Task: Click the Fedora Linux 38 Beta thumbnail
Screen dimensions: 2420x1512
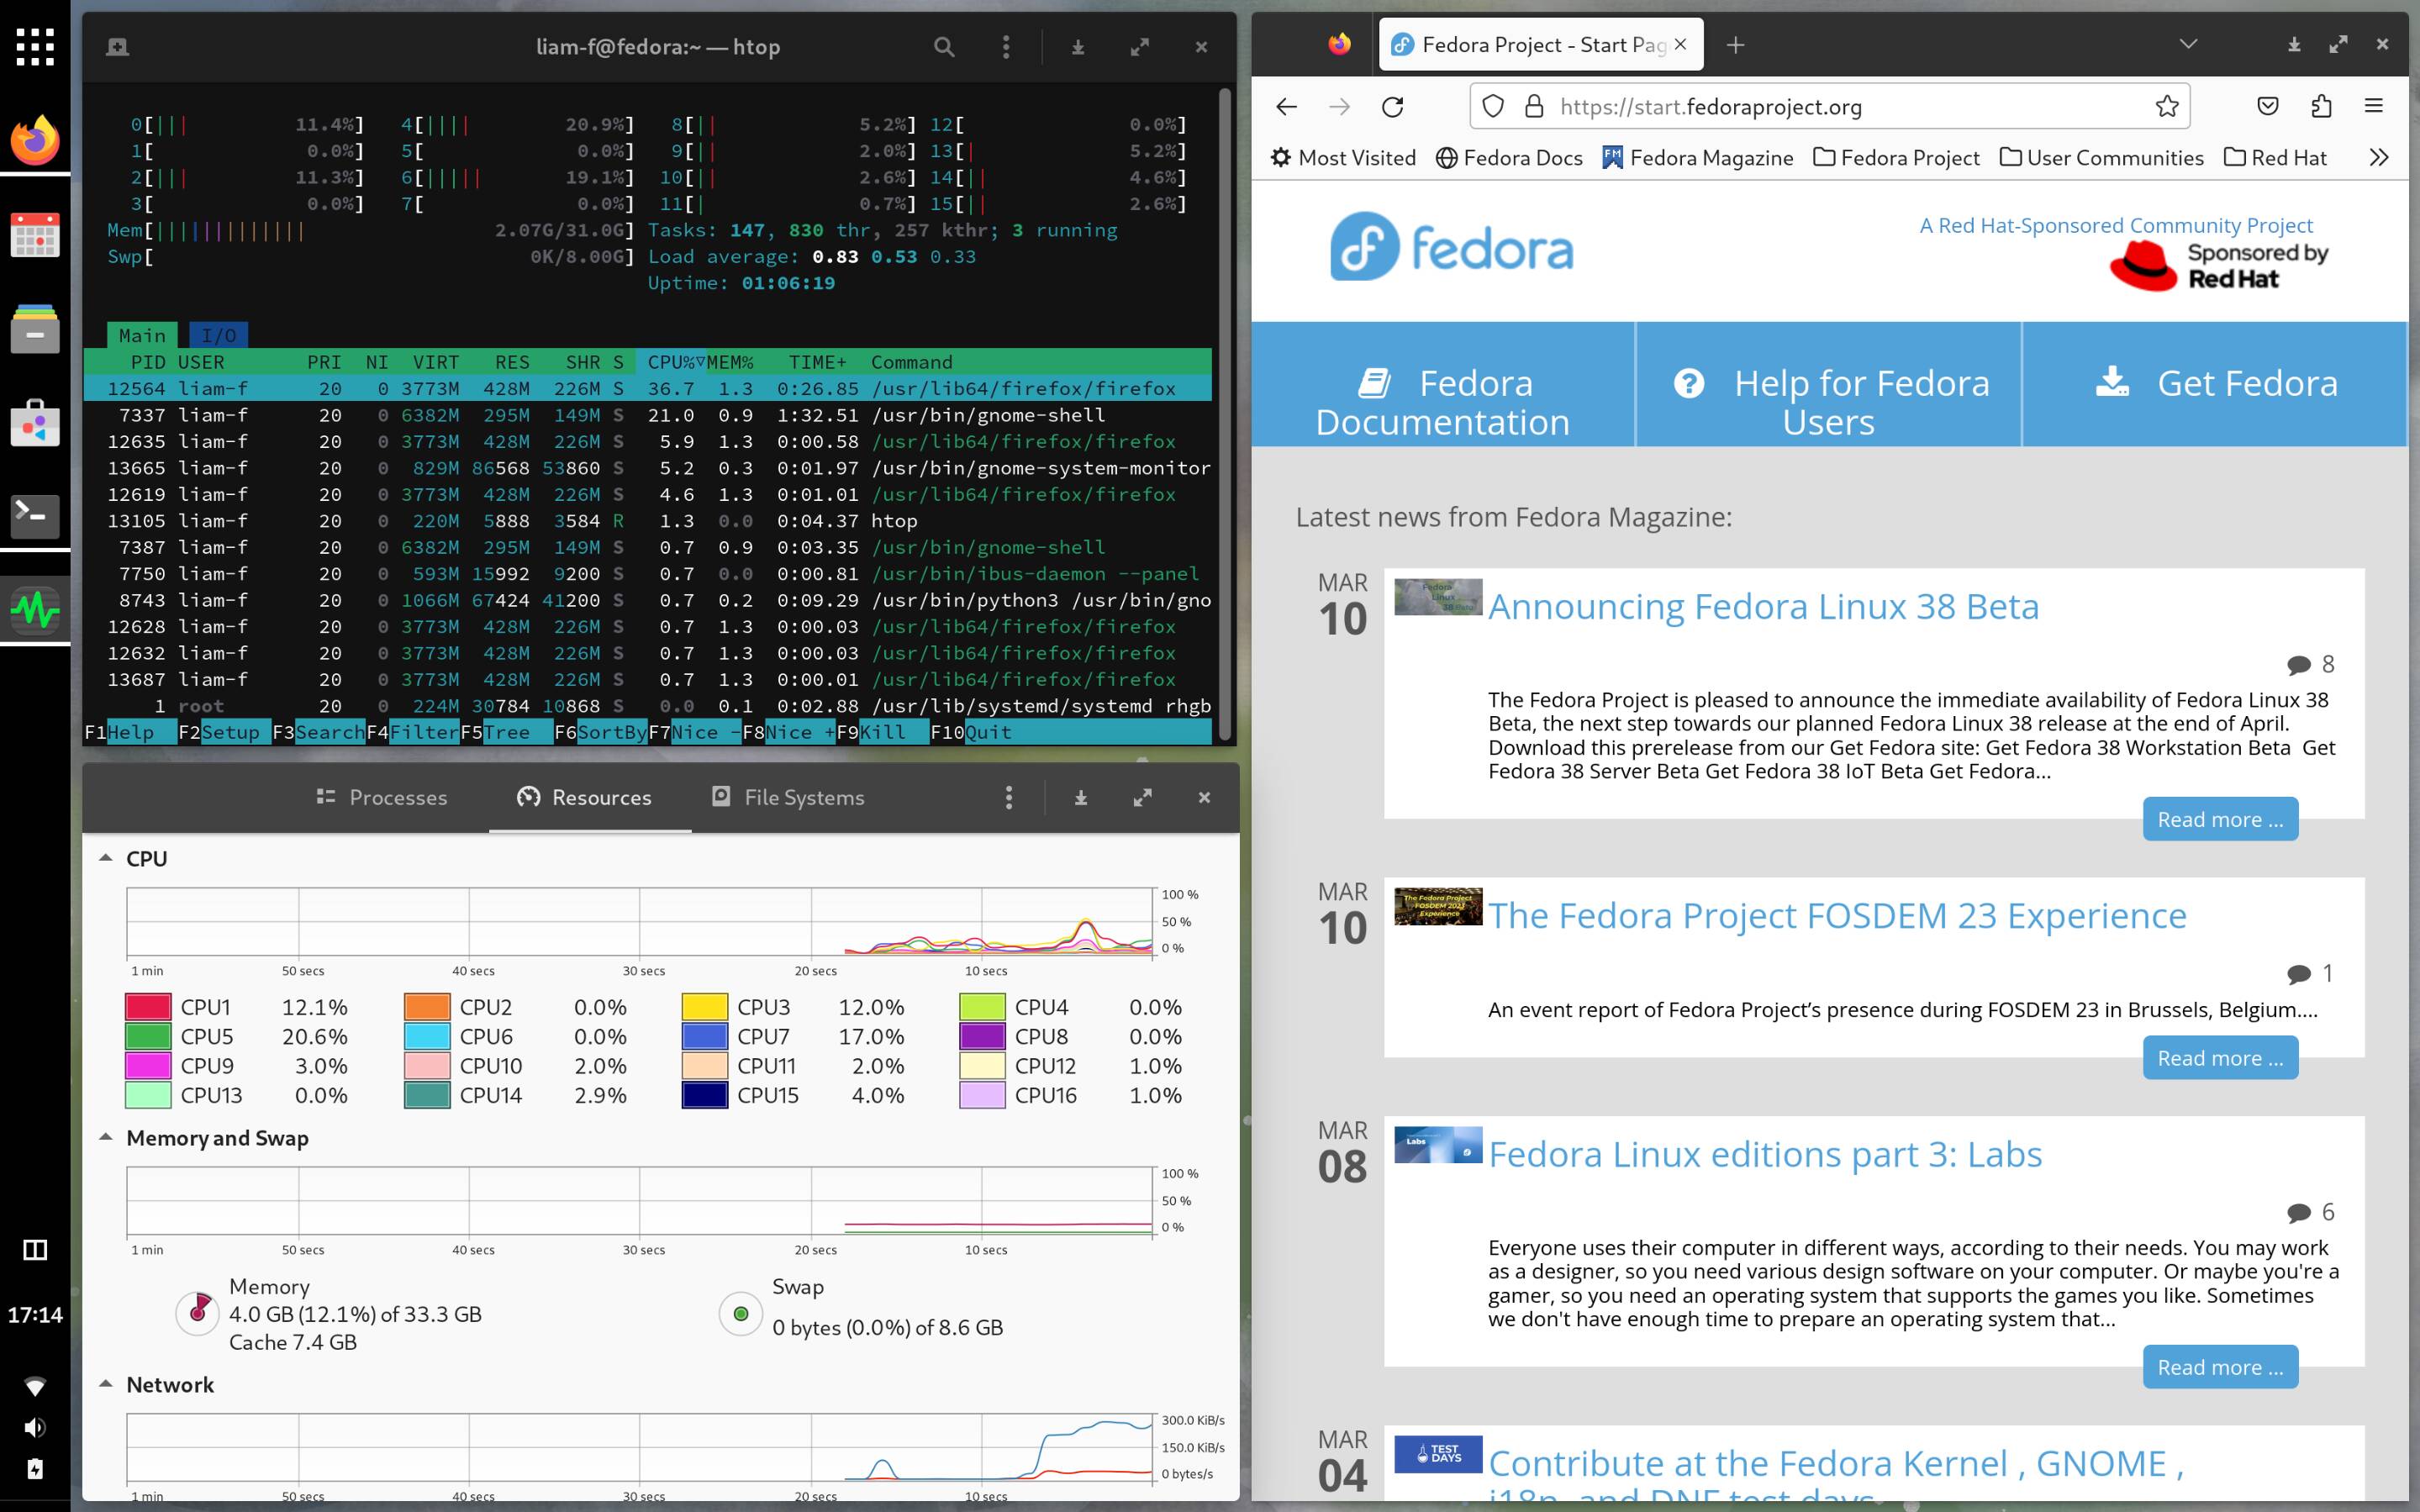Action: click(x=1438, y=597)
